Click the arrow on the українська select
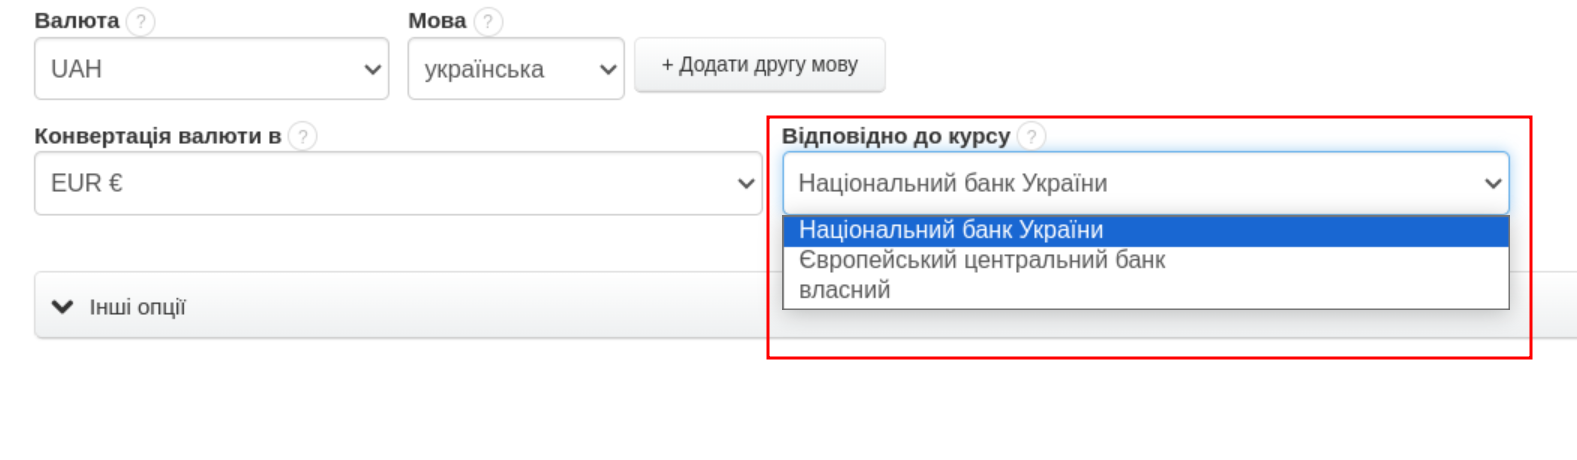 (x=607, y=70)
